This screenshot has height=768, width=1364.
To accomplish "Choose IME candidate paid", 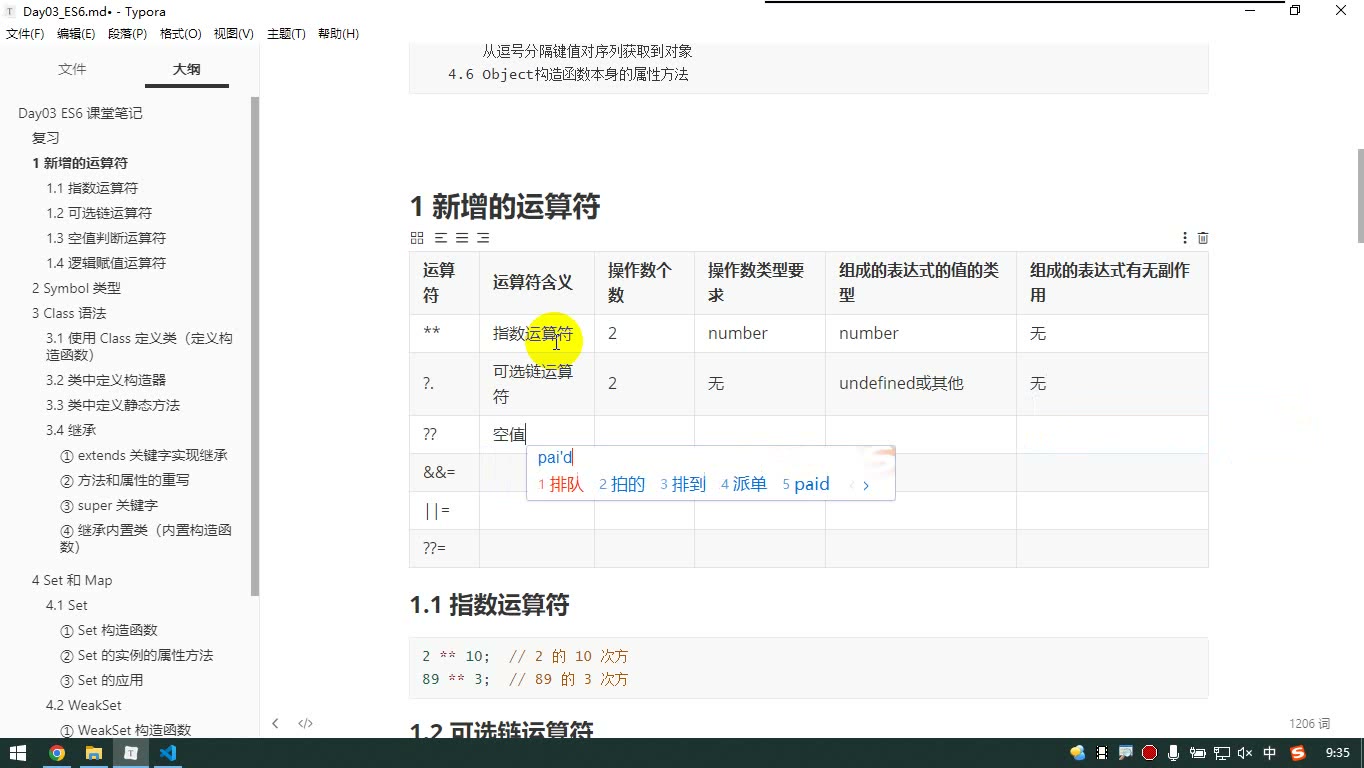I will (806, 484).
